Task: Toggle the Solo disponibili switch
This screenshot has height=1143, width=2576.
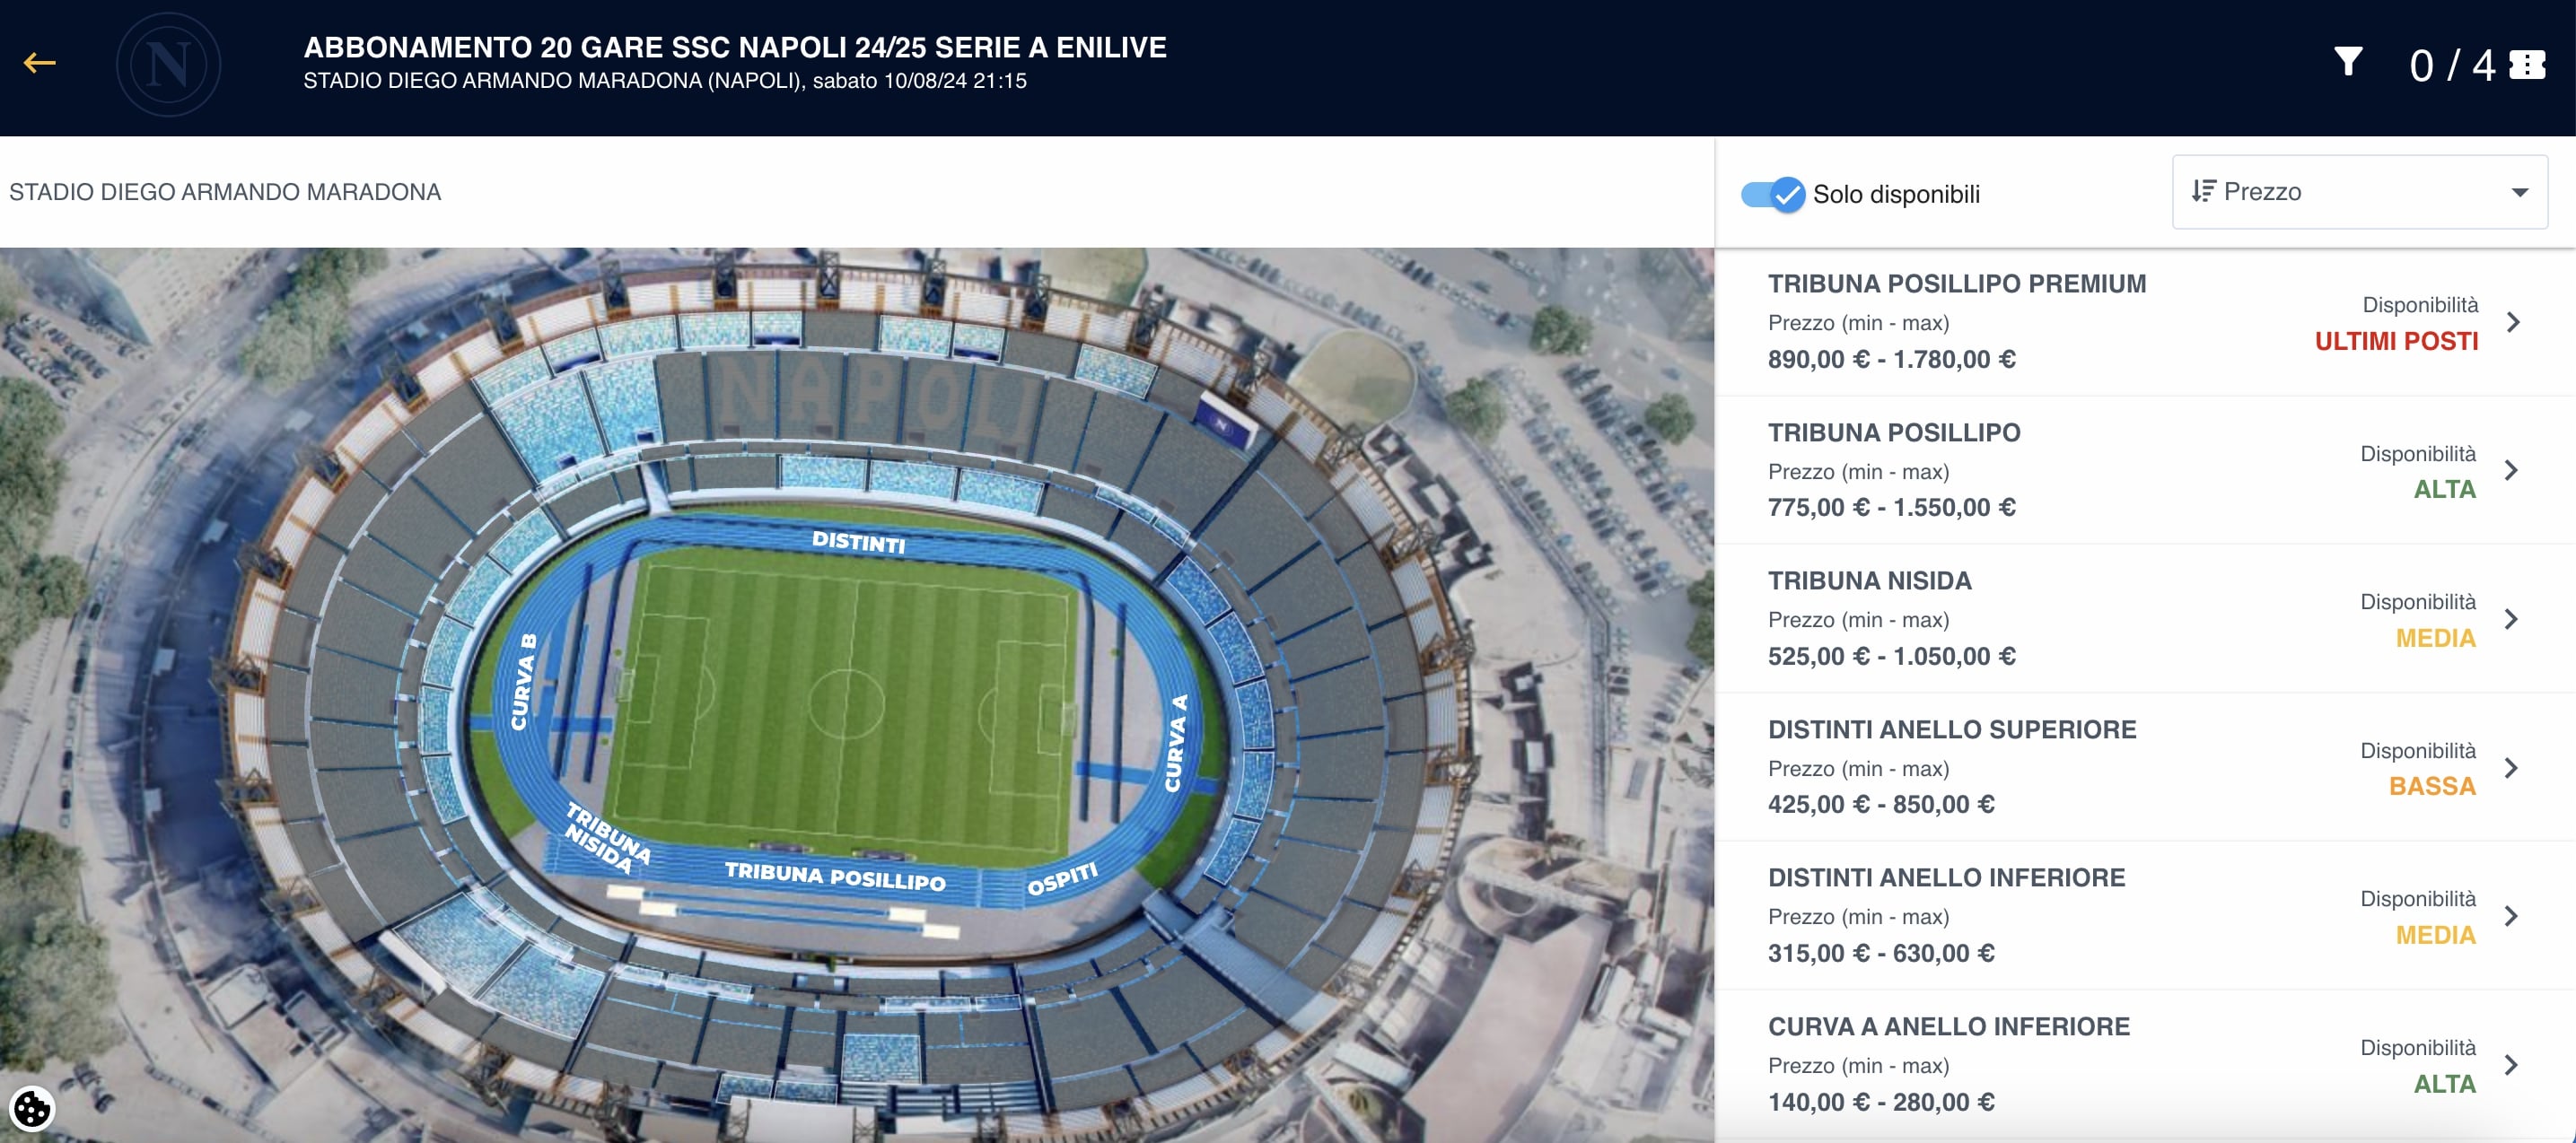Action: (x=1772, y=194)
